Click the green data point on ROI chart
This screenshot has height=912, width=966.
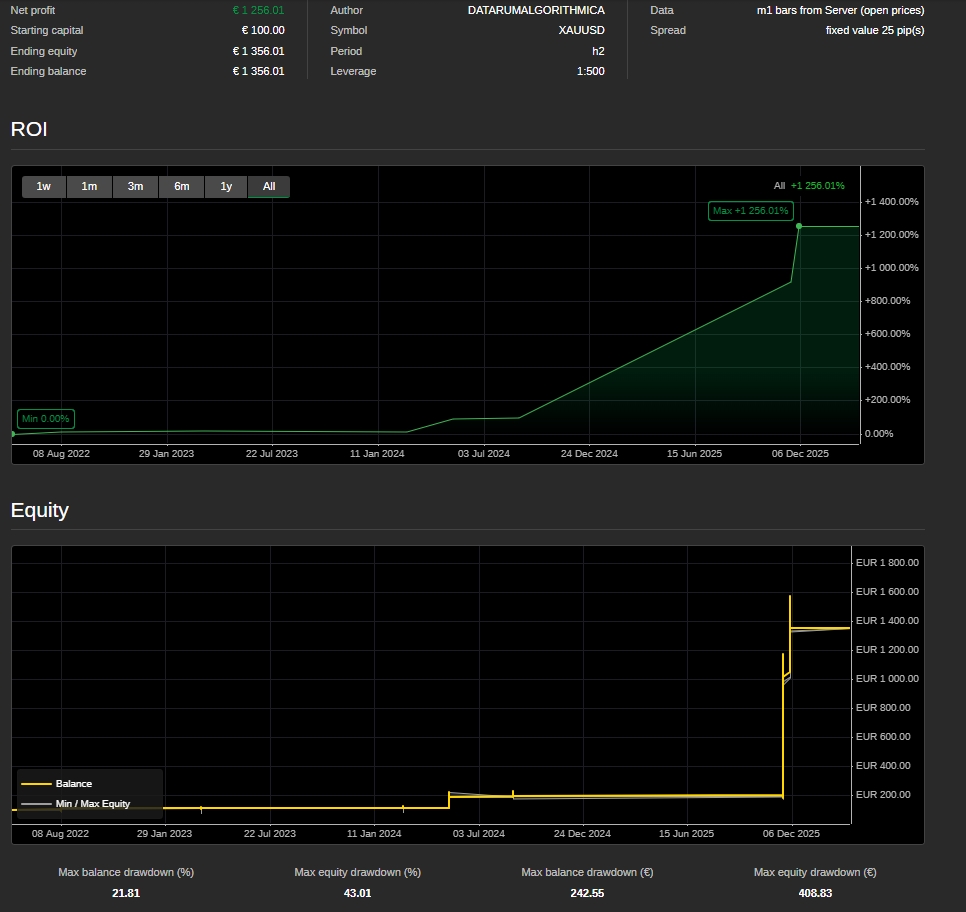click(x=800, y=227)
